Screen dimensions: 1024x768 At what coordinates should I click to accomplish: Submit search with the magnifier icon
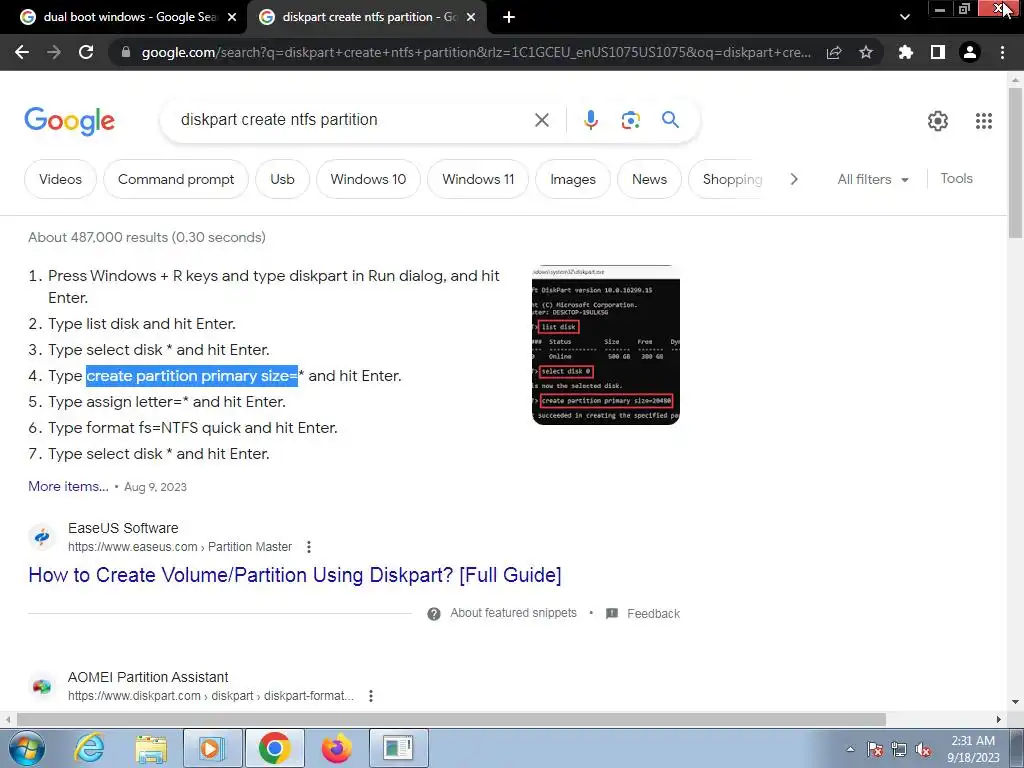(670, 120)
